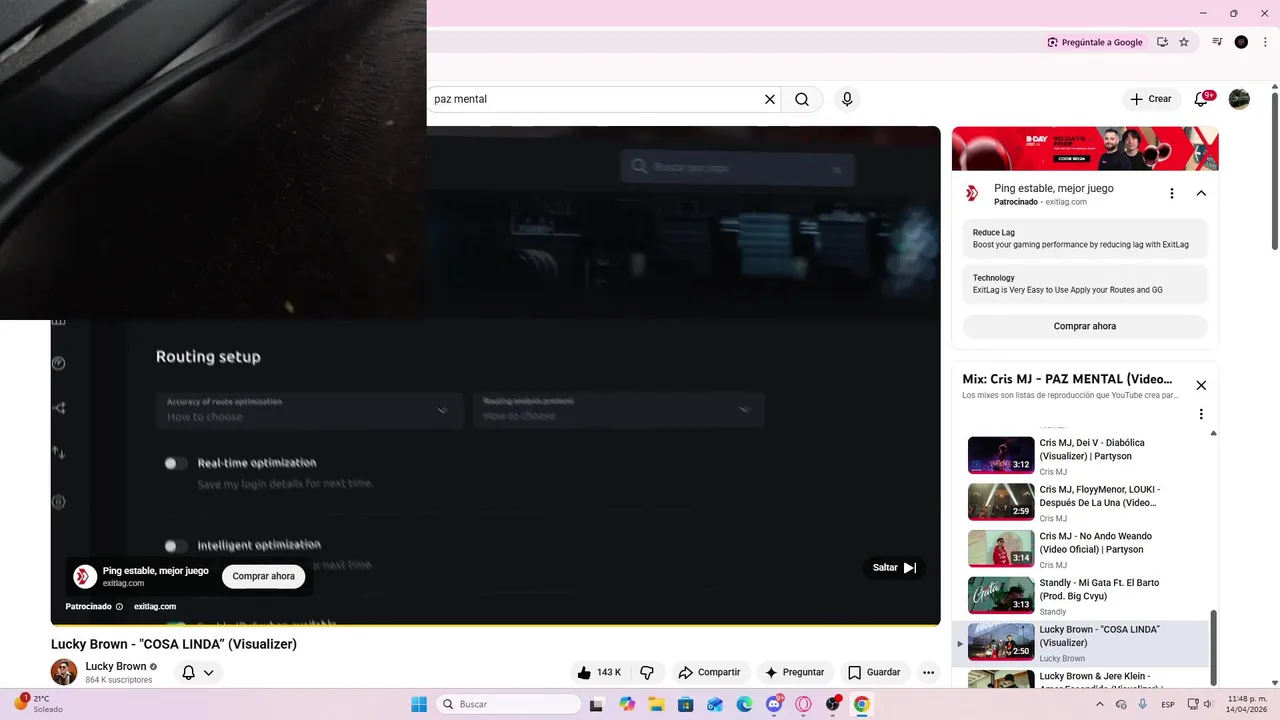Viewport: 1280px width, 720px height.
Task: Start voice search with the microphone icon
Action: pyautogui.click(x=847, y=99)
